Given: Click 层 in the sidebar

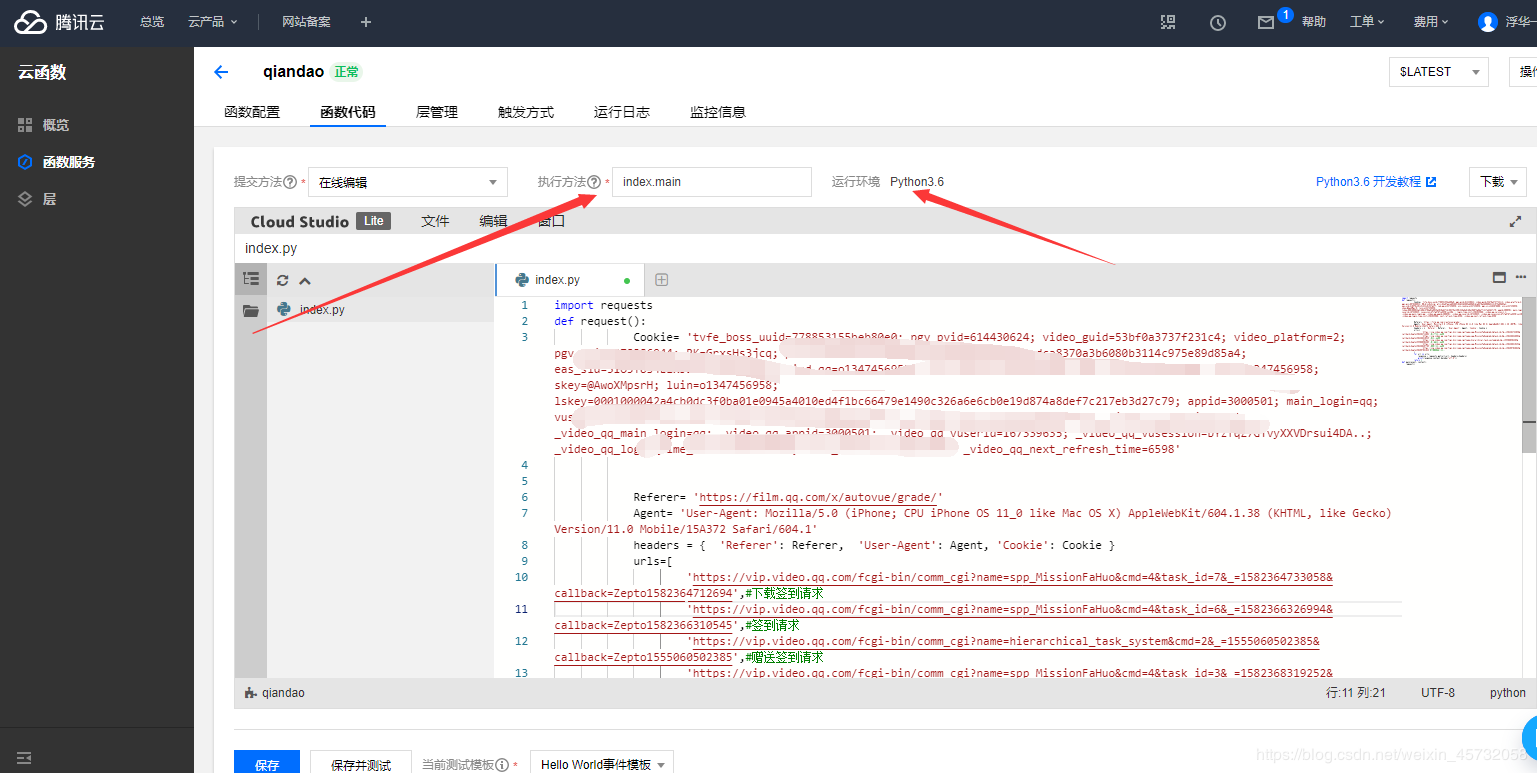Looking at the screenshot, I should tap(49, 199).
